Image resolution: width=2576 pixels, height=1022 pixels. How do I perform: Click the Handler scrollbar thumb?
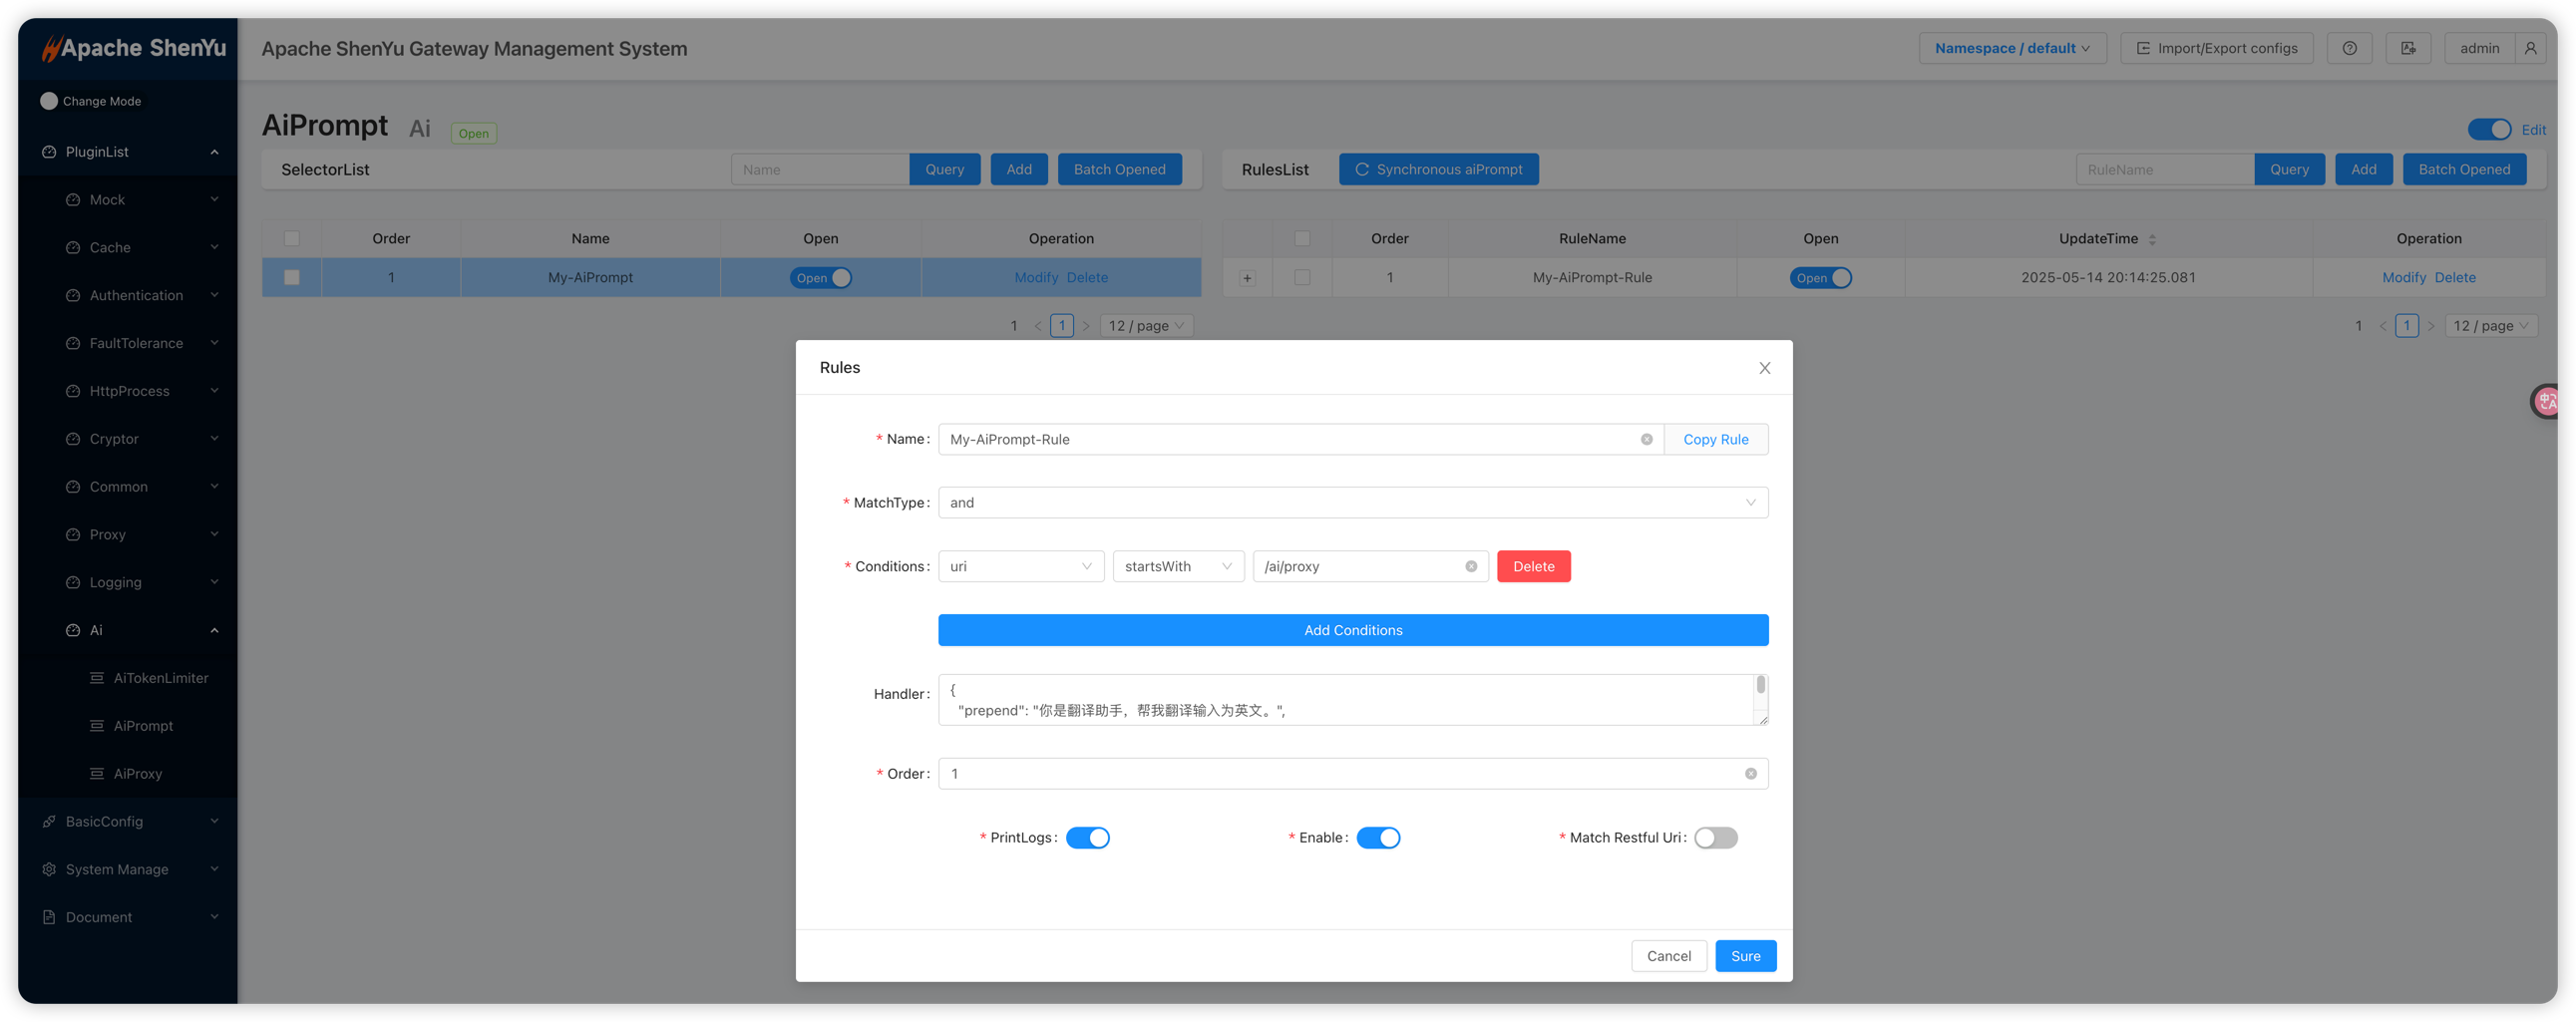tap(1760, 685)
